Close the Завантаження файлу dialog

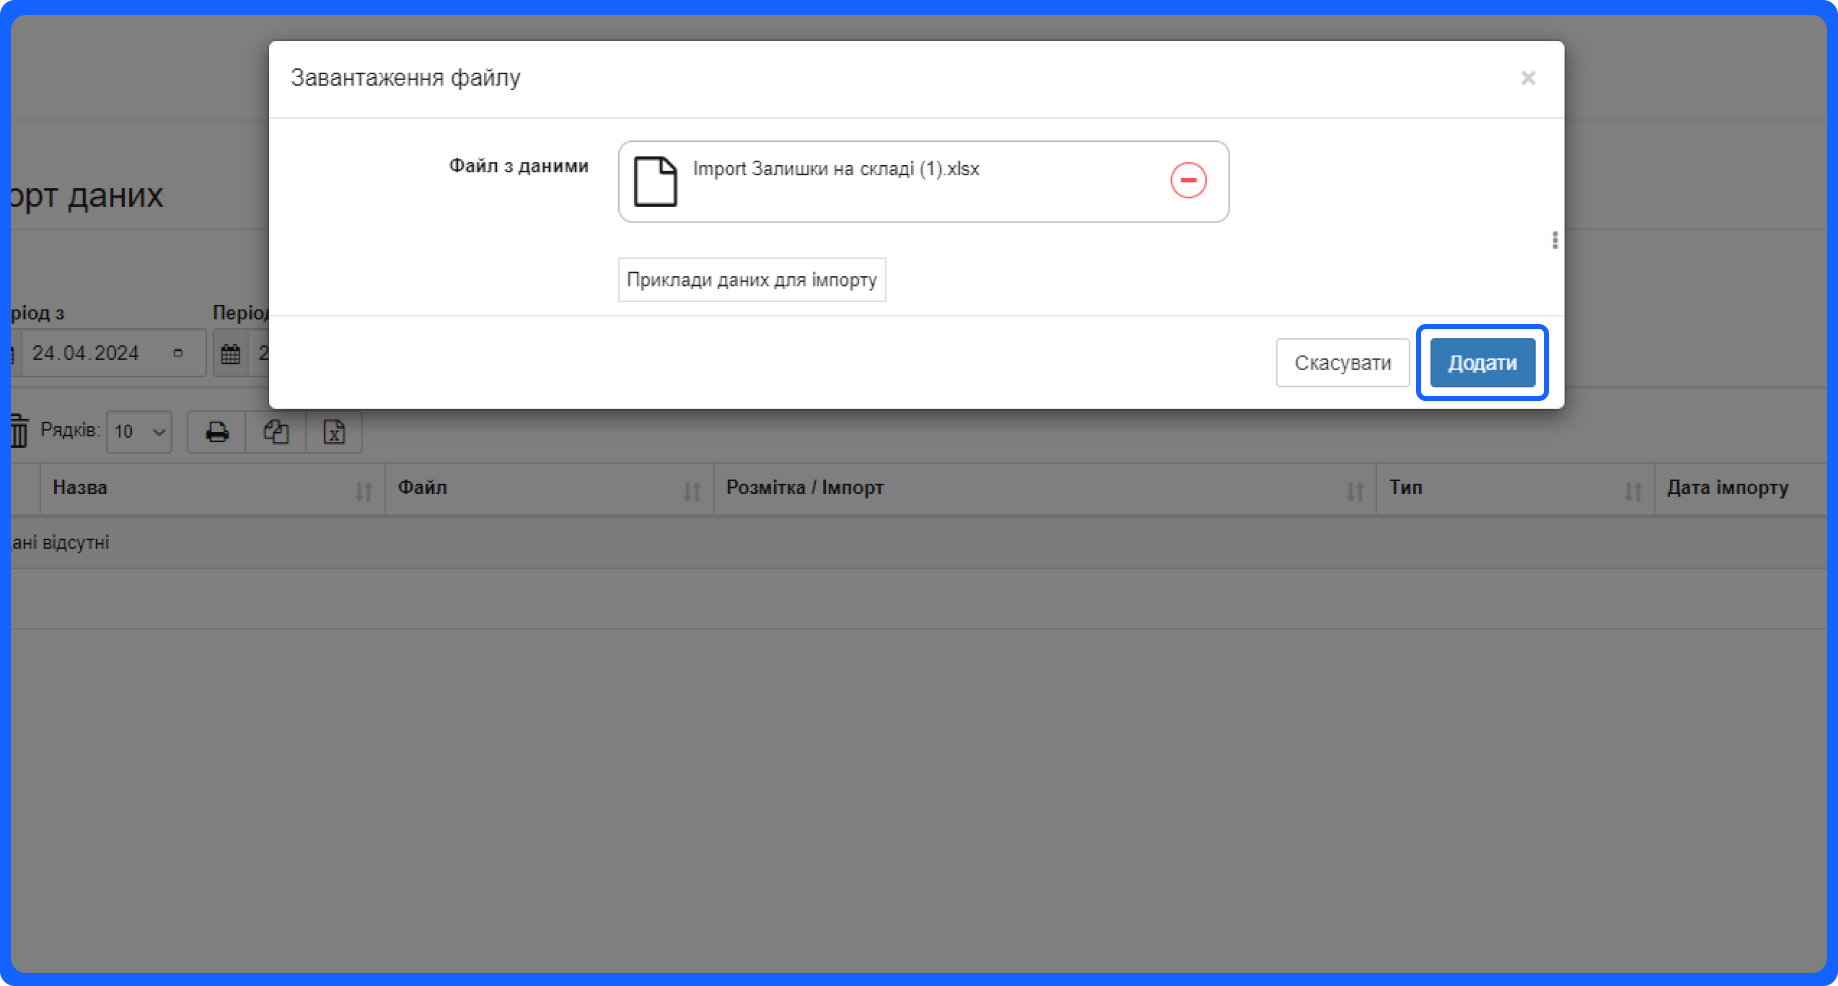(1527, 78)
